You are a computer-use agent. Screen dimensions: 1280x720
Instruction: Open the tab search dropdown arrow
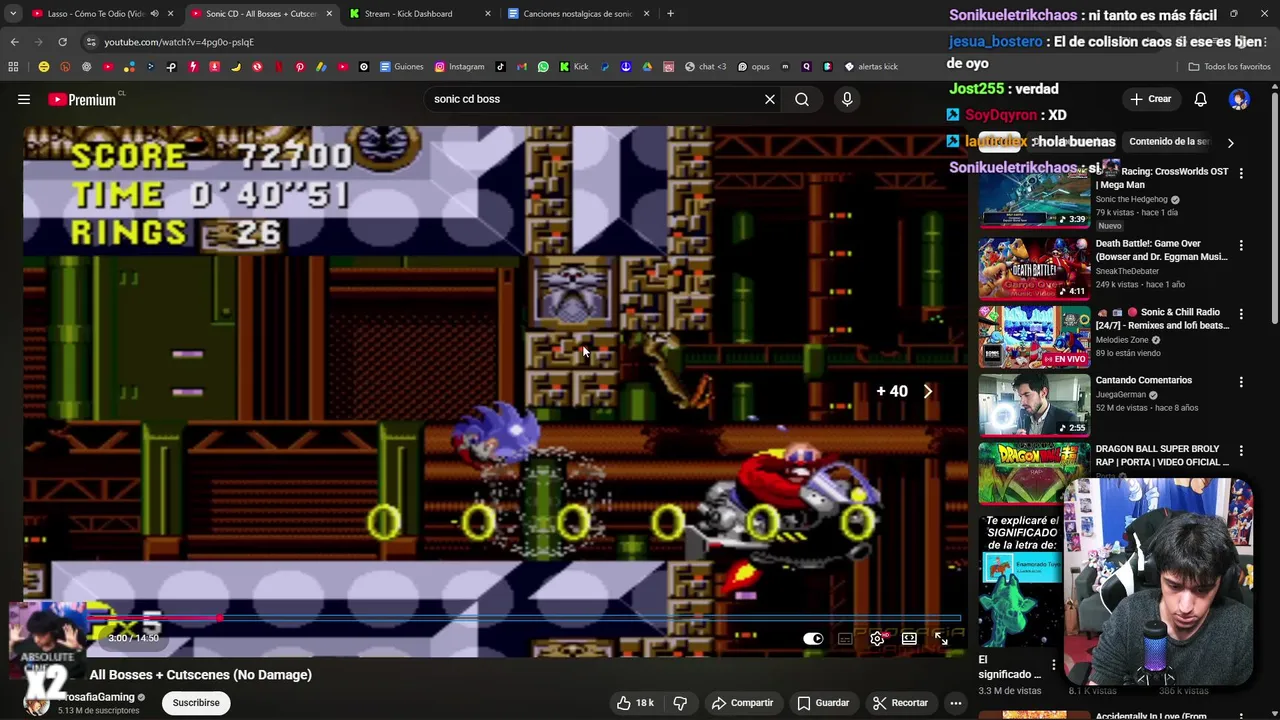pyautogui.click(x=13, y=14)
